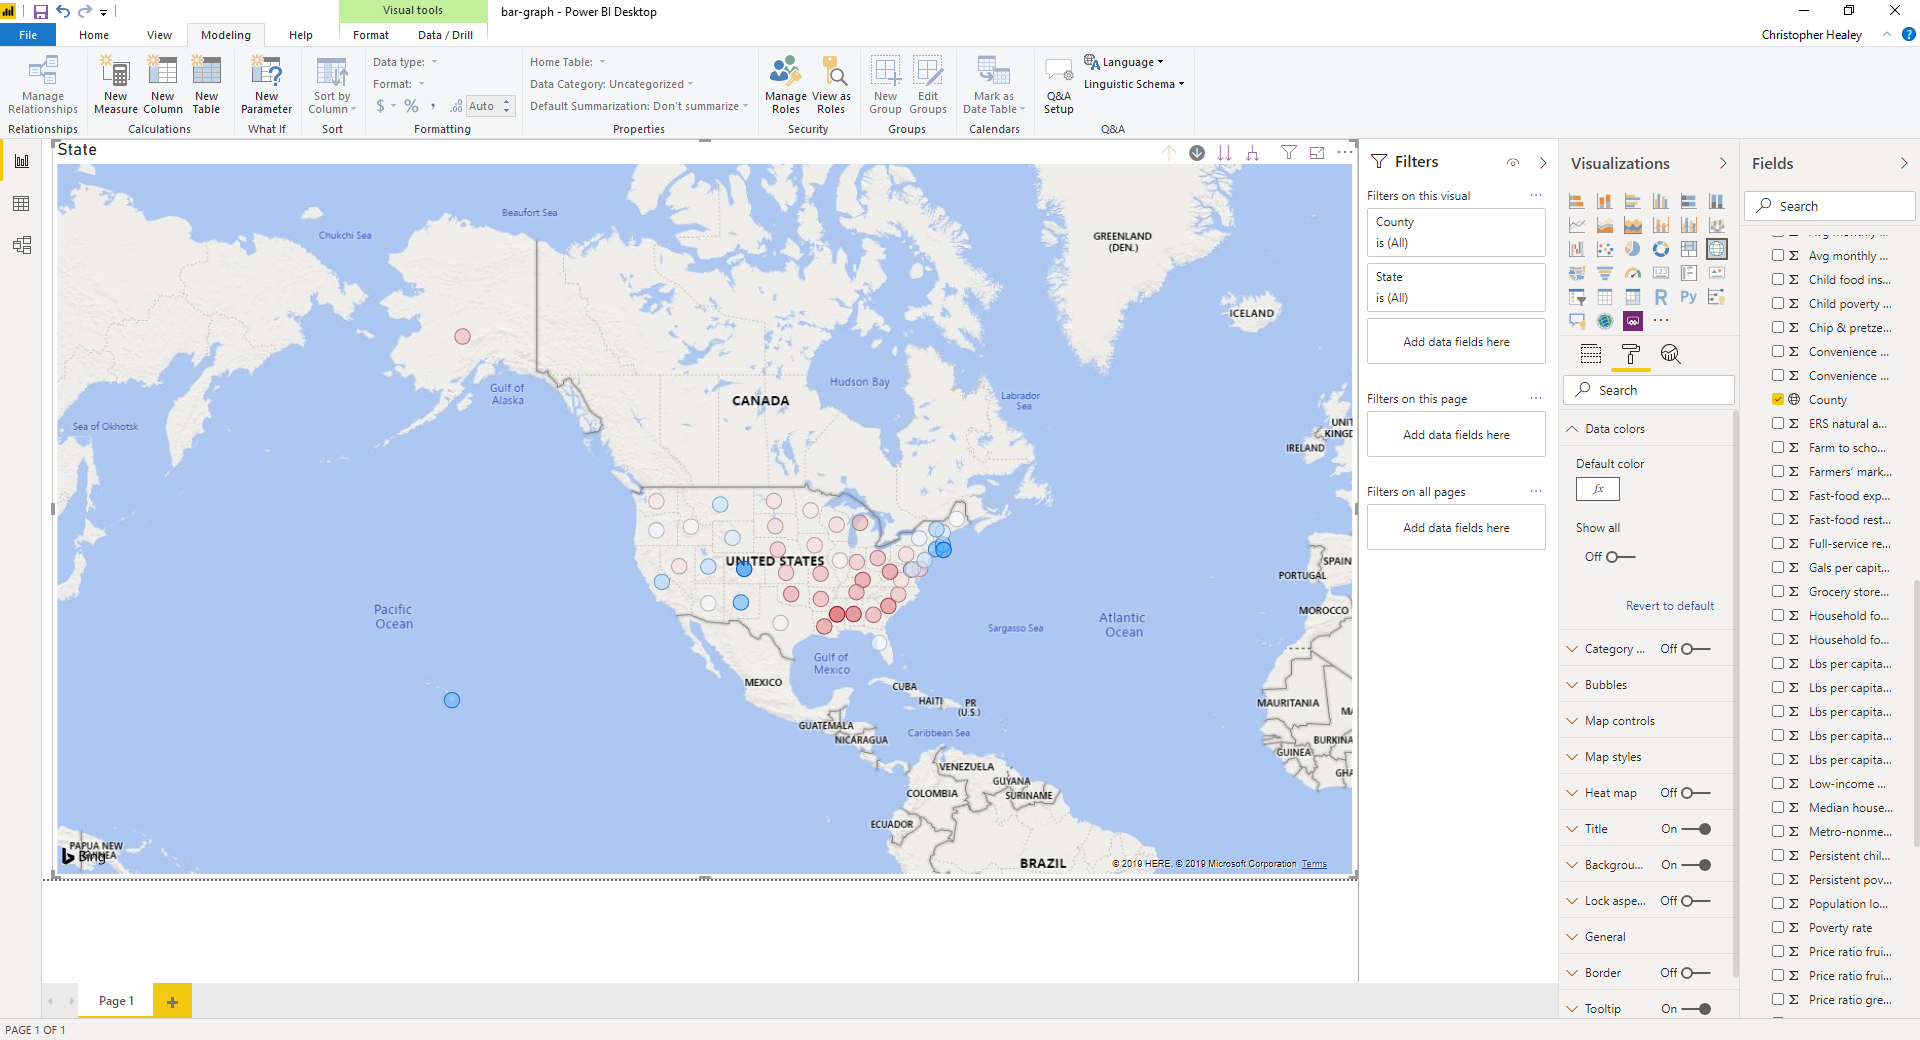
Task: Click the Default color fx button
Action: 1598,489
